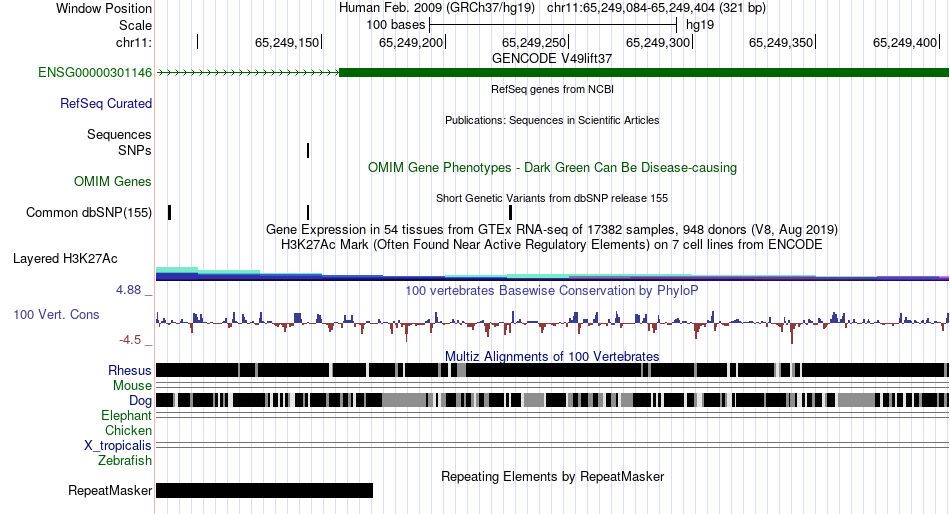
Task: Click the chr11:65,249,084-65,249,404 position text
Action: point(656,8)
